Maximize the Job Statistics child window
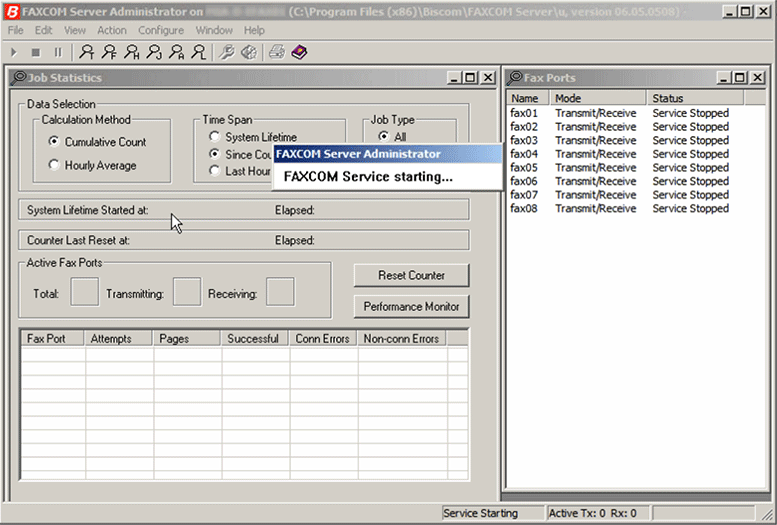Image resolution: width=777 pixels, height=525 pixels. tap(470, 77)
